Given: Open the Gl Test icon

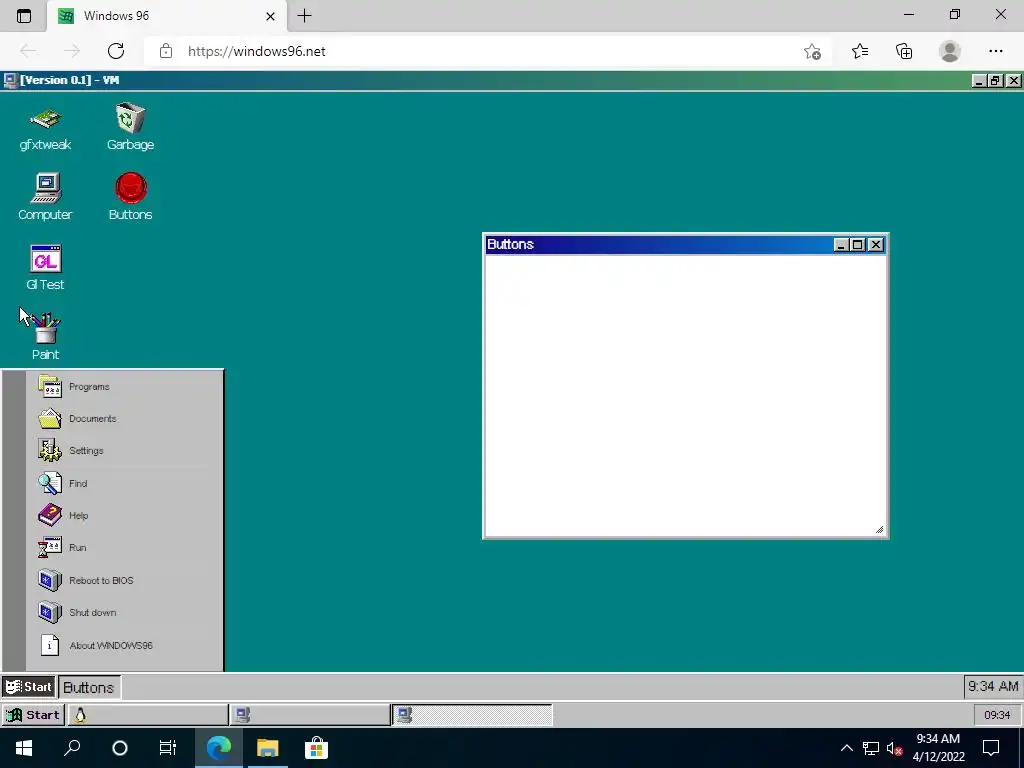Looking at the screenshot, I should pos(45,268).
